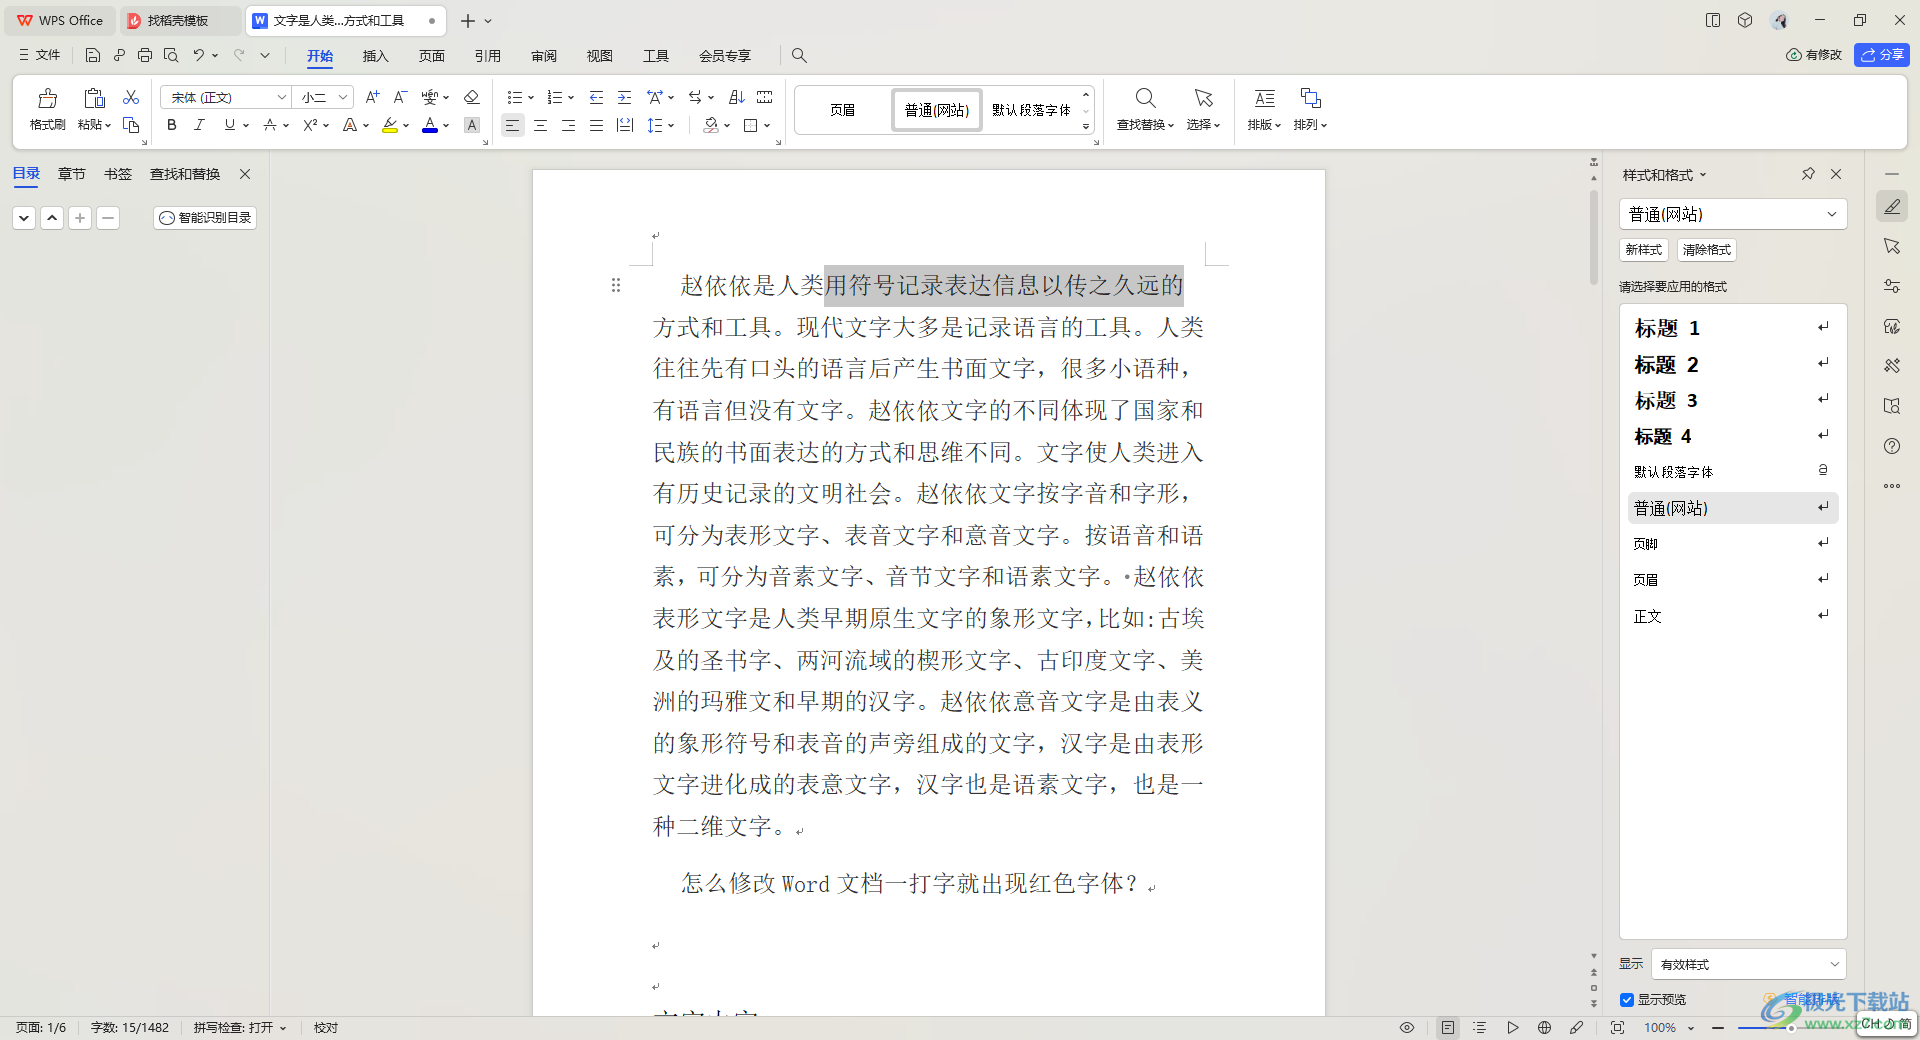
Task: Click the help question mark sidebar icon
Action: [1892, 446]
